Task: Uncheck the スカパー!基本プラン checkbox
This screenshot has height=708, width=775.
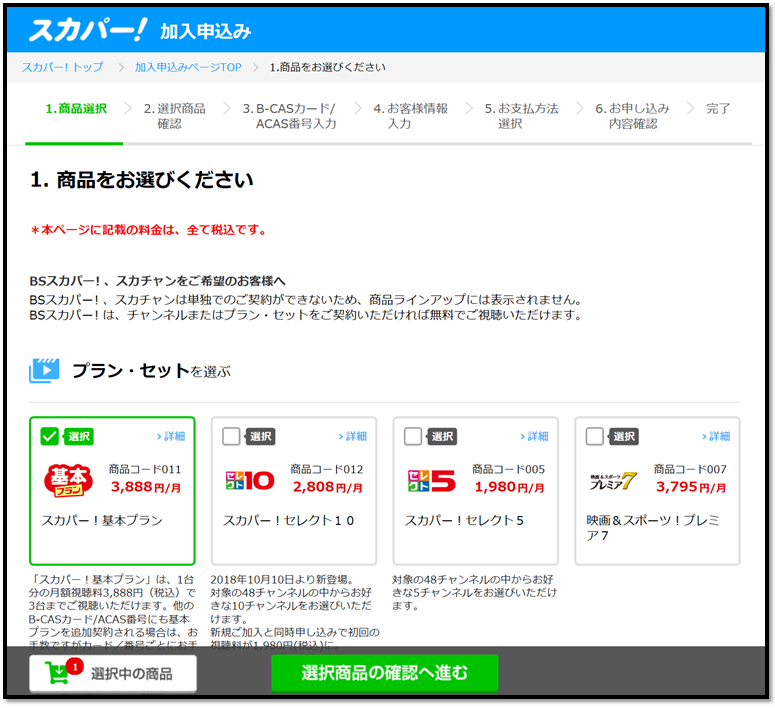Action: click(49, 437)
